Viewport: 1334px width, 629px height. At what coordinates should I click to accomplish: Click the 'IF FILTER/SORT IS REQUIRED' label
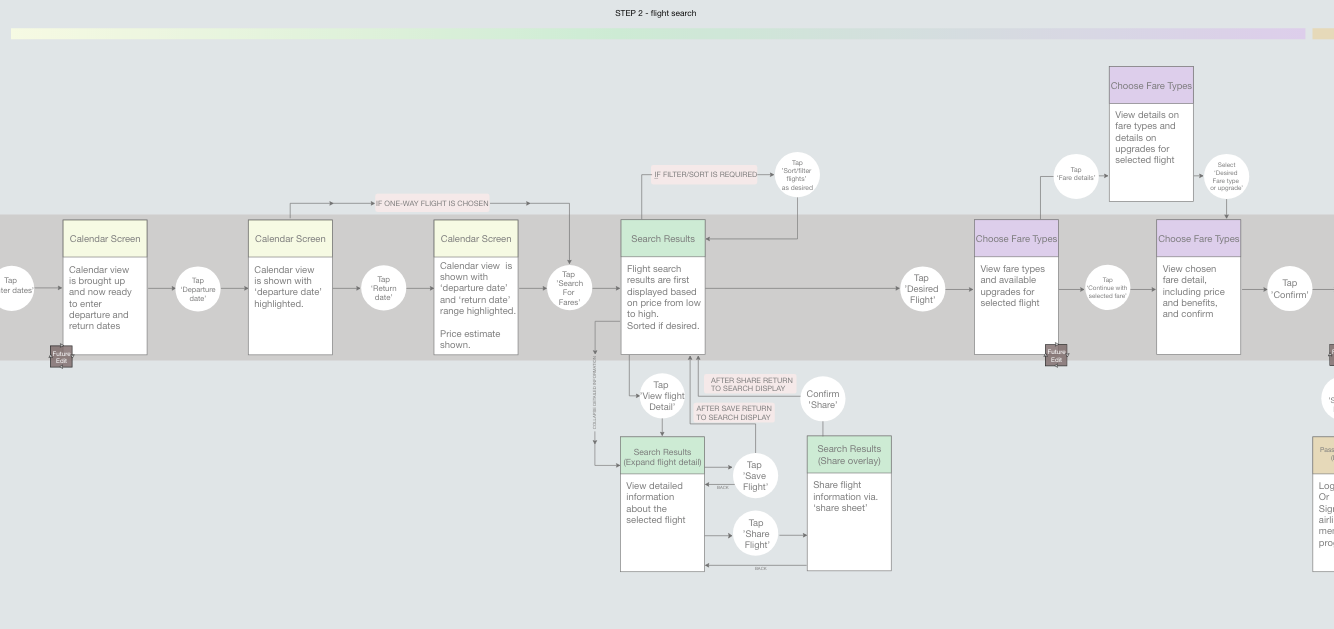click(x=706, y=174)
